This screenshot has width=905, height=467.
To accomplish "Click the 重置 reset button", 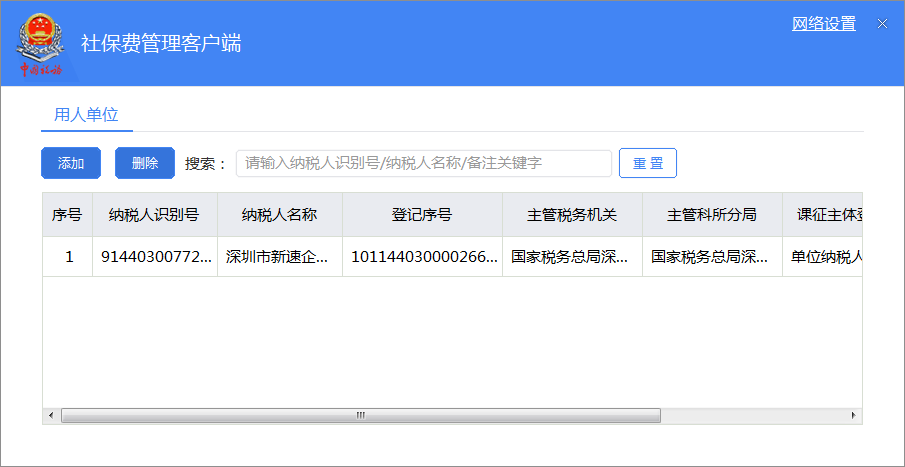I will 647,163.
